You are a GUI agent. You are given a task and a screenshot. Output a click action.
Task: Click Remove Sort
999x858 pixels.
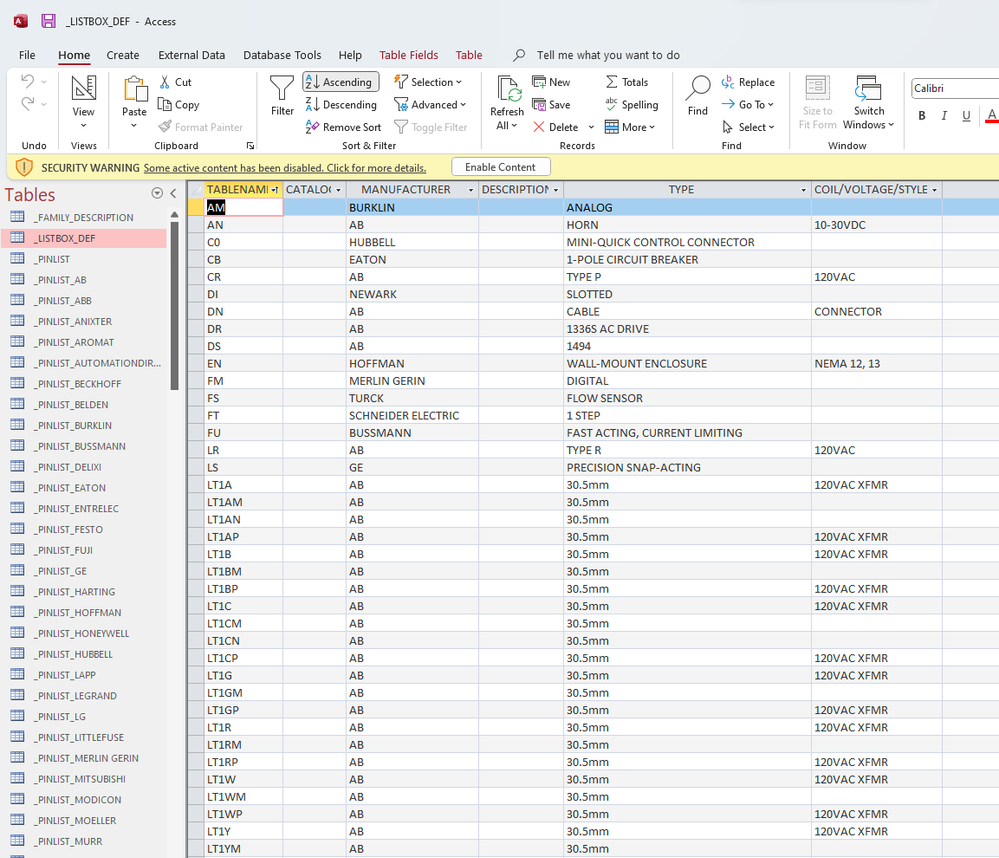(x=343, y=127)
